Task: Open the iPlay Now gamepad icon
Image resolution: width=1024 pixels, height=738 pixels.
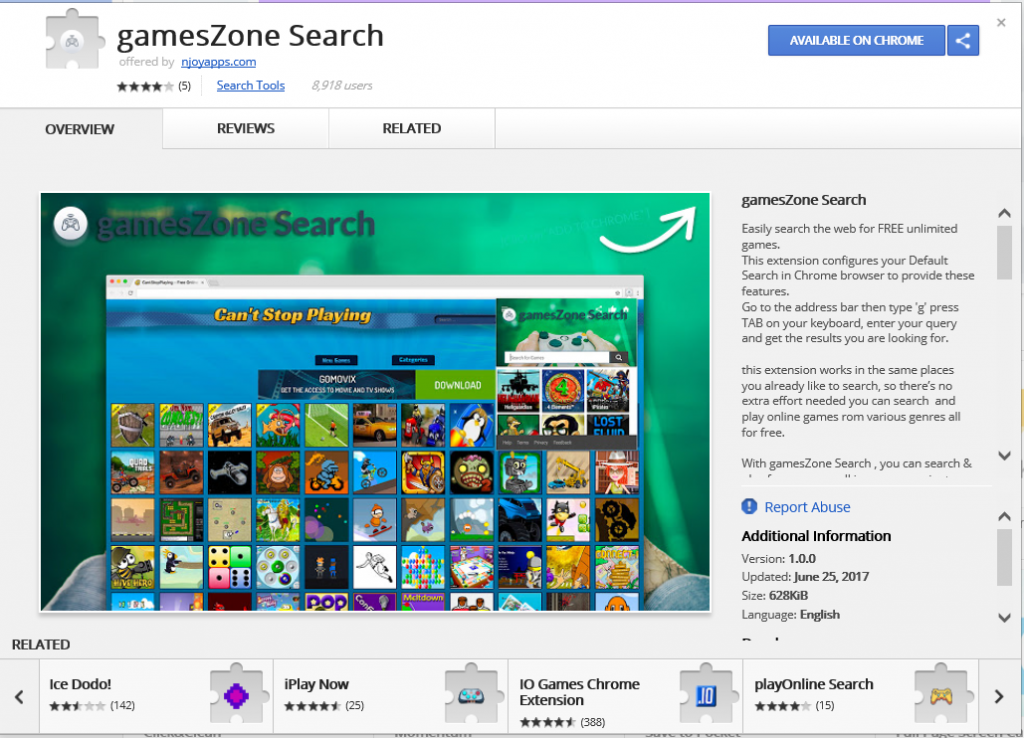Action: 472,695
